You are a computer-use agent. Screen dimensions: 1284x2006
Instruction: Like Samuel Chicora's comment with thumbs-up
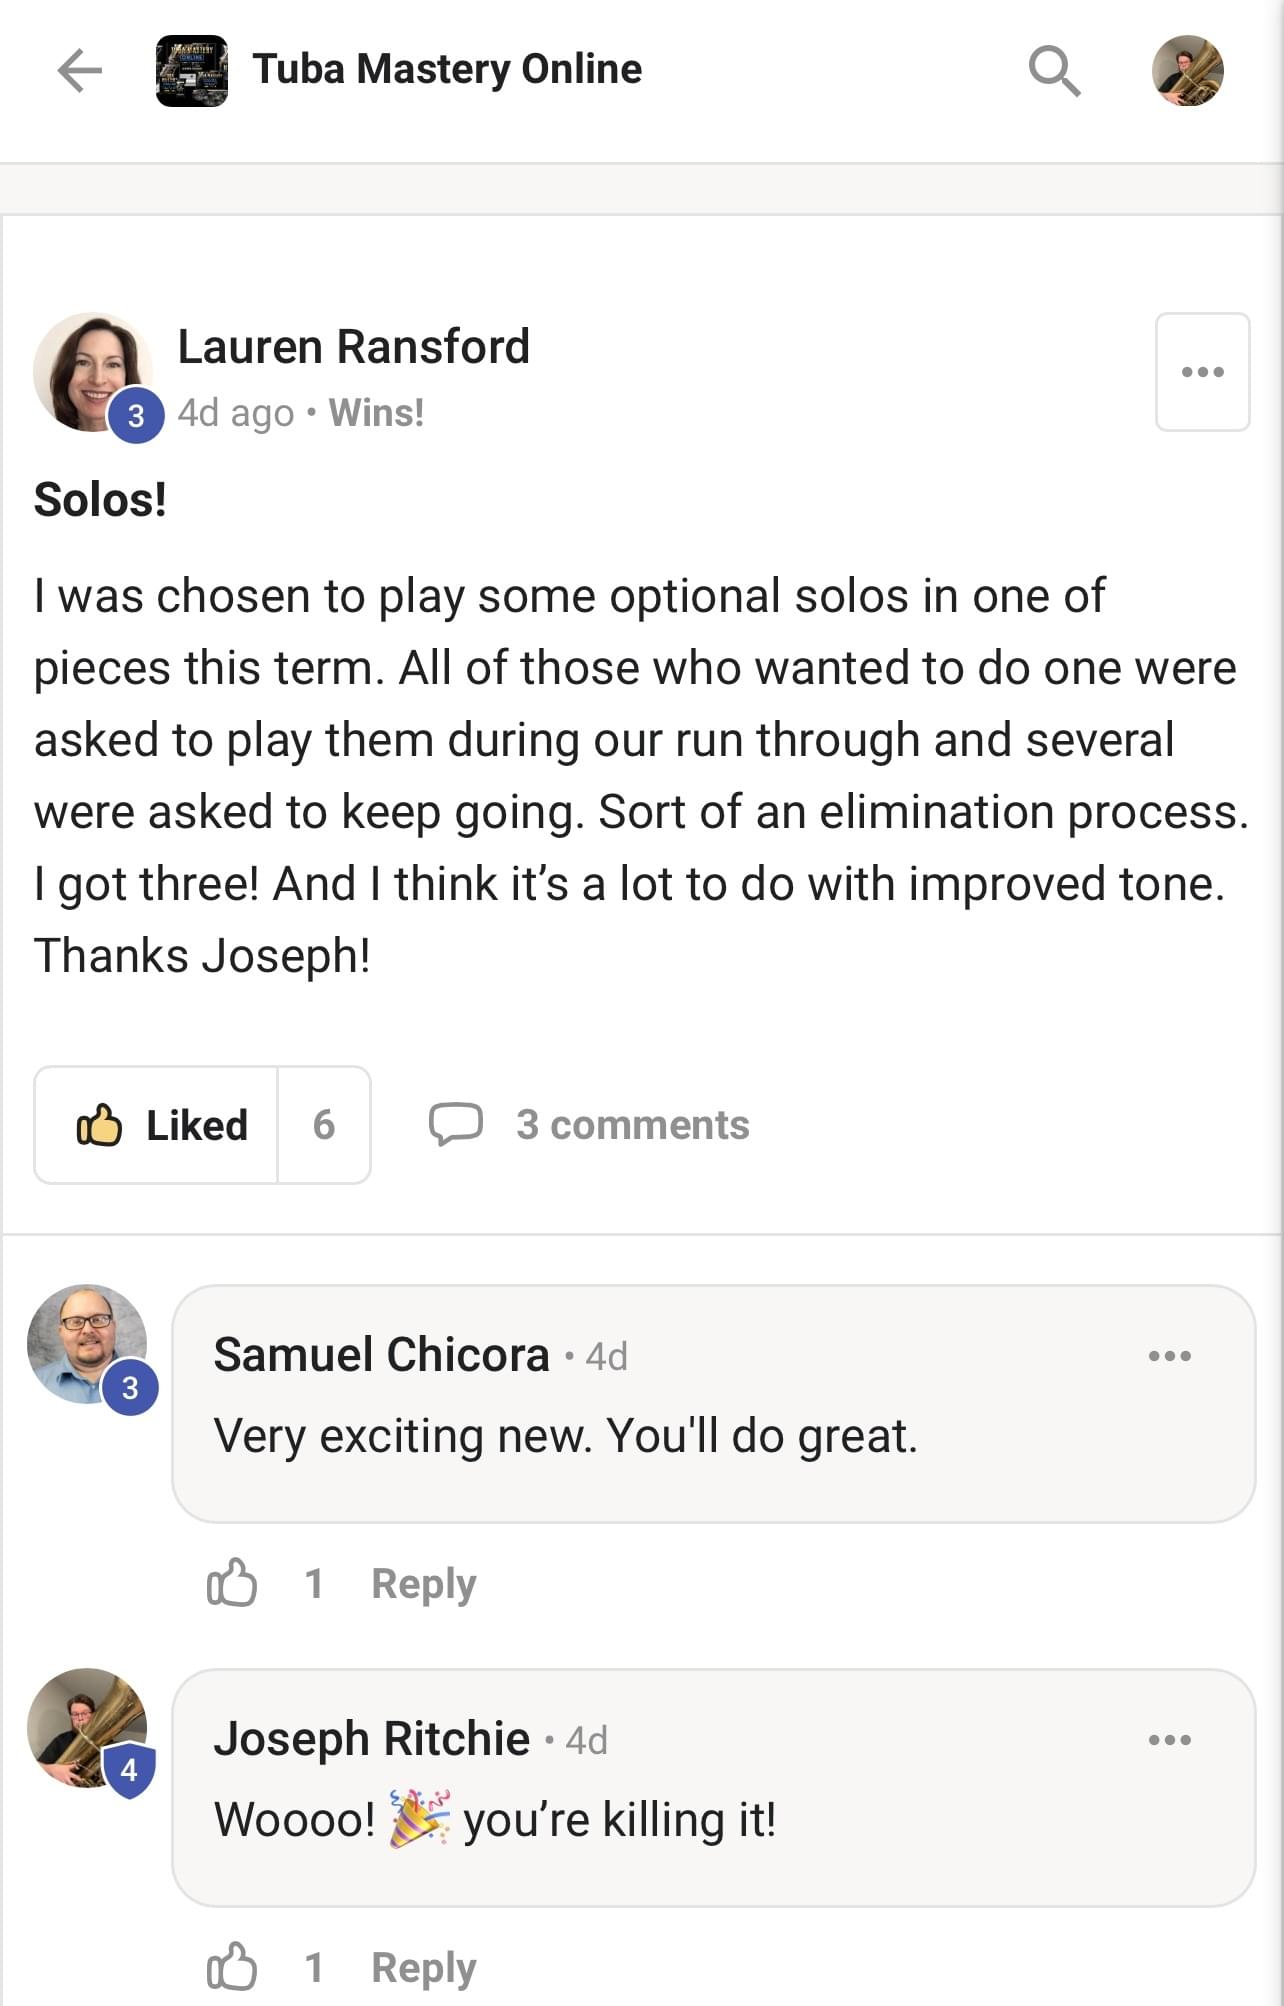[232, 1583]
